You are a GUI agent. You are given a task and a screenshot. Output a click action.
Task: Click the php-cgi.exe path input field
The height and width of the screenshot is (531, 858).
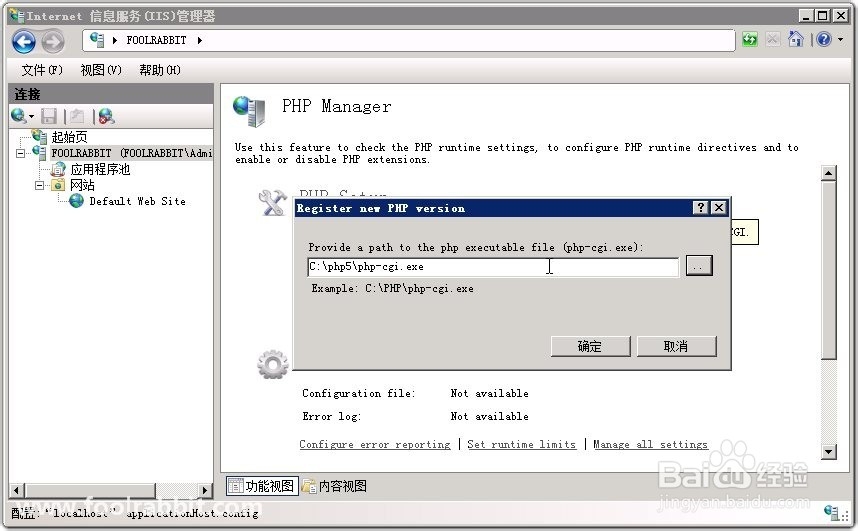coord(493,267)
